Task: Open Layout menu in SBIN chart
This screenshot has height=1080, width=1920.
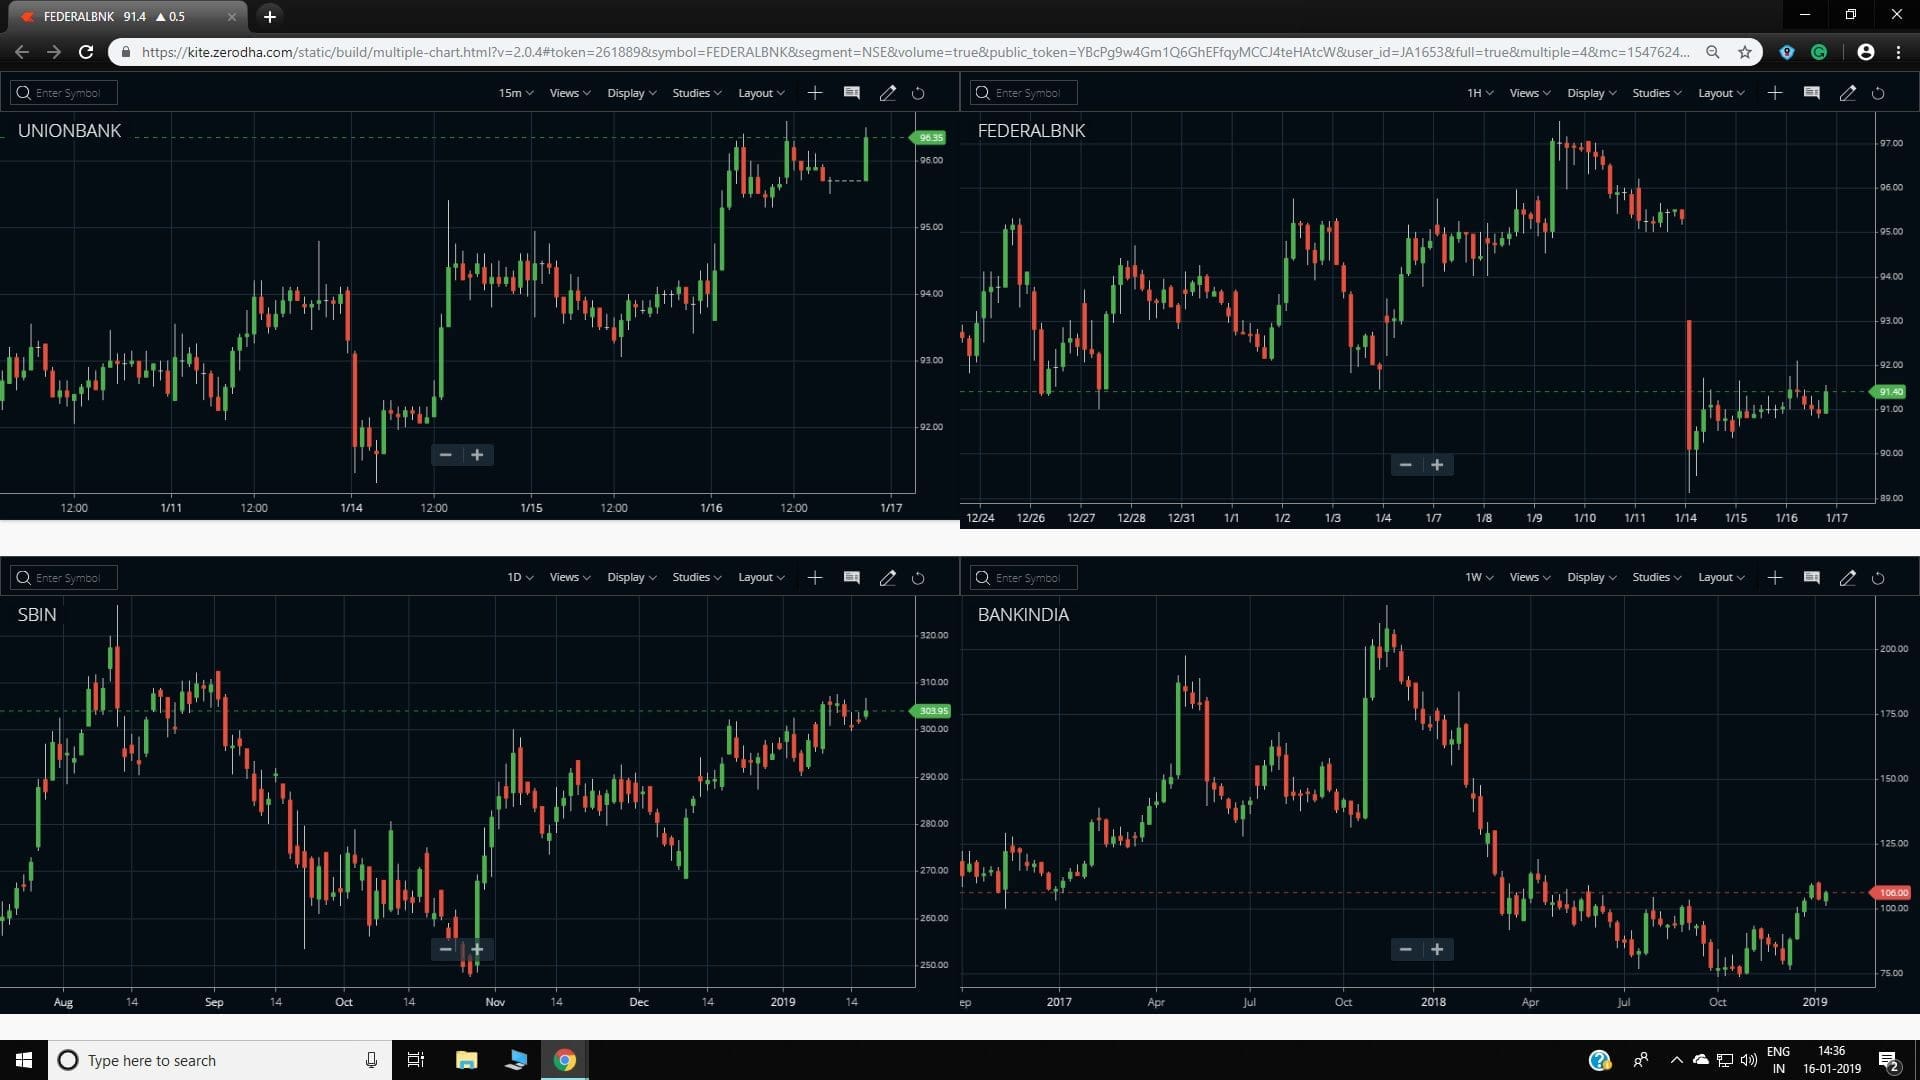Action: pyautogui.click(x=761, y=577)
